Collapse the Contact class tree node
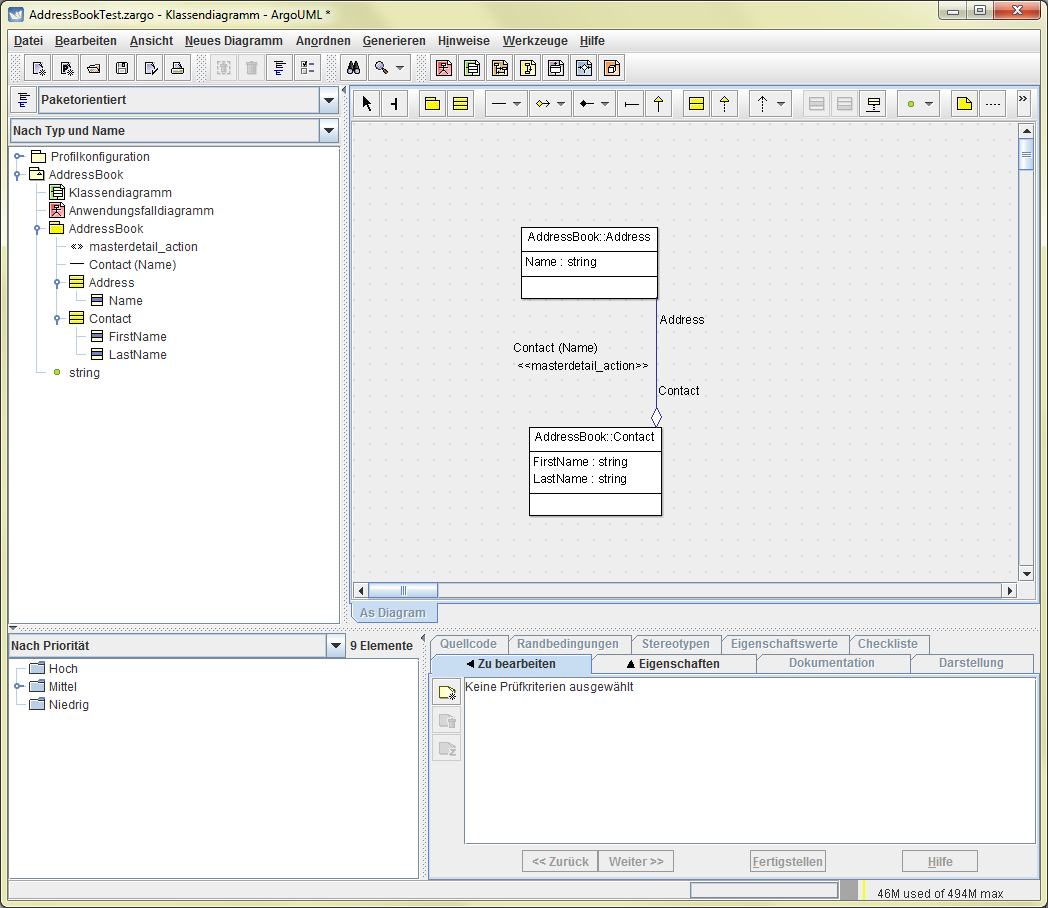This screenshot has height=908, width=1048. [x=57, y=319]
